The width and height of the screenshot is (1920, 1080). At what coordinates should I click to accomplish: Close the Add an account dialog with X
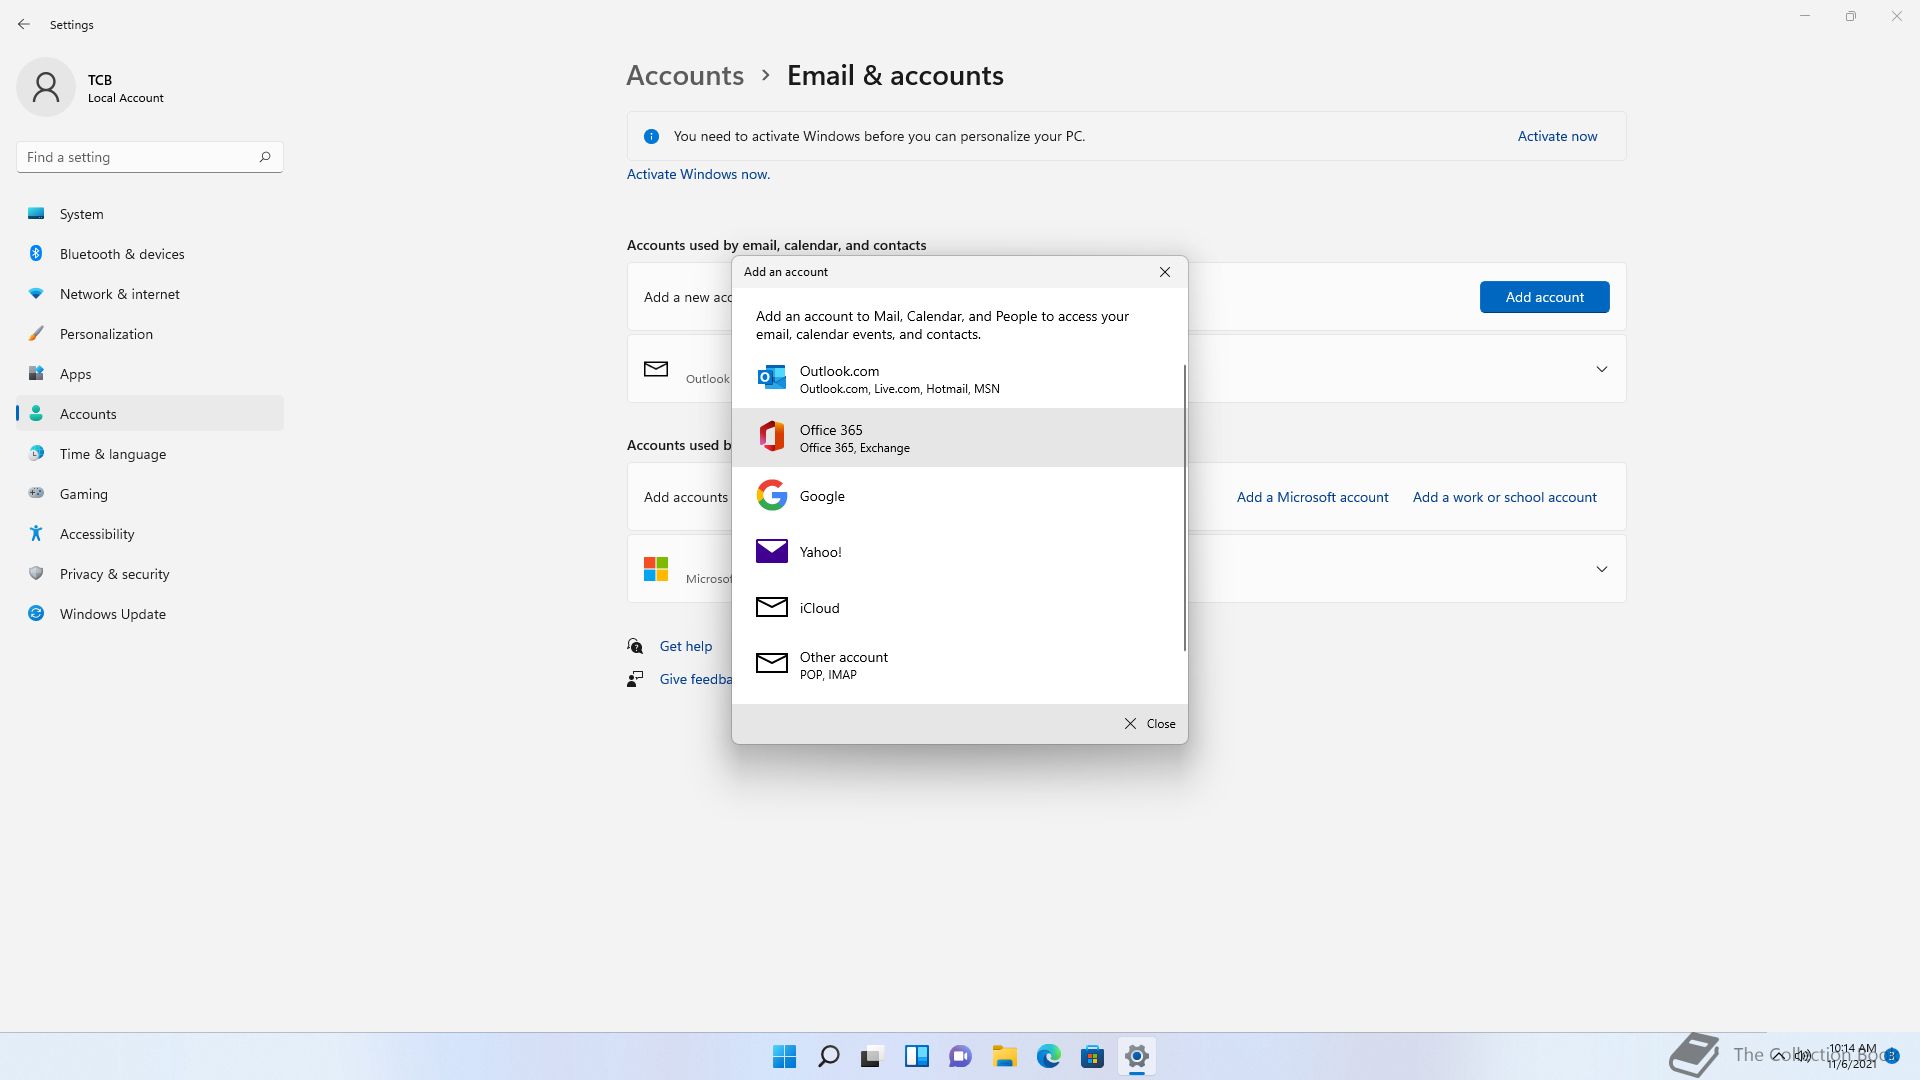pos(1164,272)
